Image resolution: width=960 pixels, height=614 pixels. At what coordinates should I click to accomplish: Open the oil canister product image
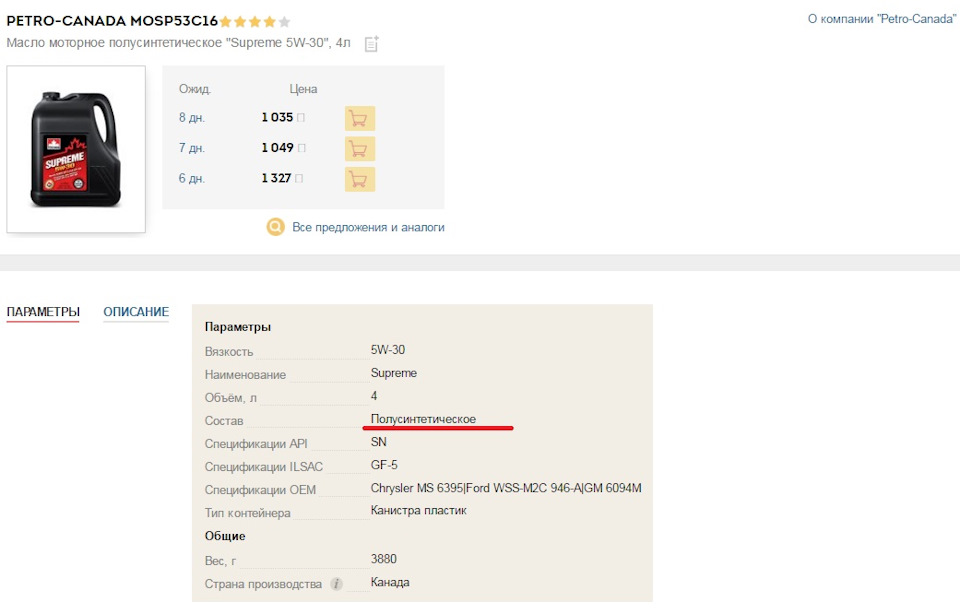76,149
